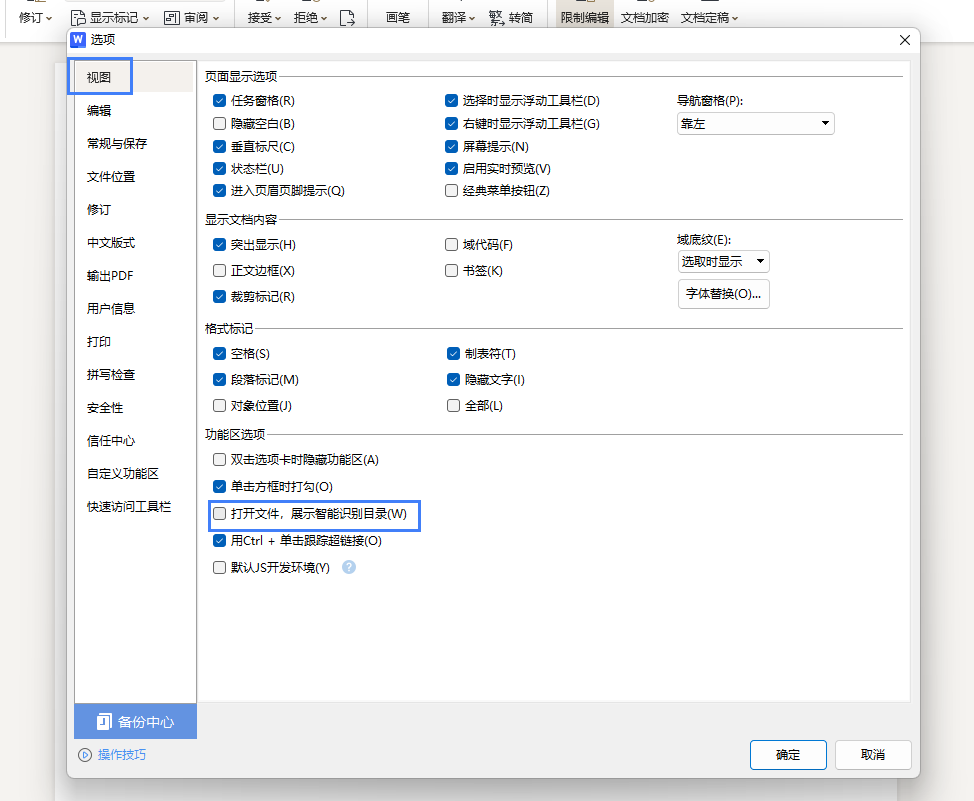
Task: Open the 自定义功能区 category
Action: [123, 474]
